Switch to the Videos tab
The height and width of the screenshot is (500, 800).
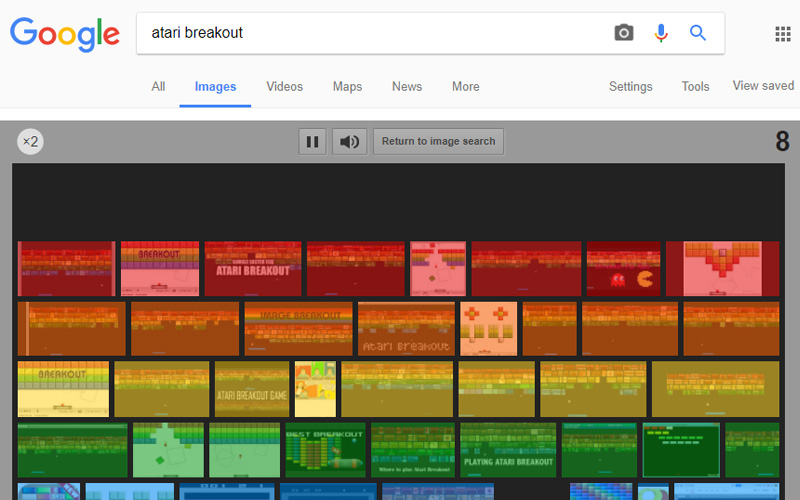pos(284,87)
